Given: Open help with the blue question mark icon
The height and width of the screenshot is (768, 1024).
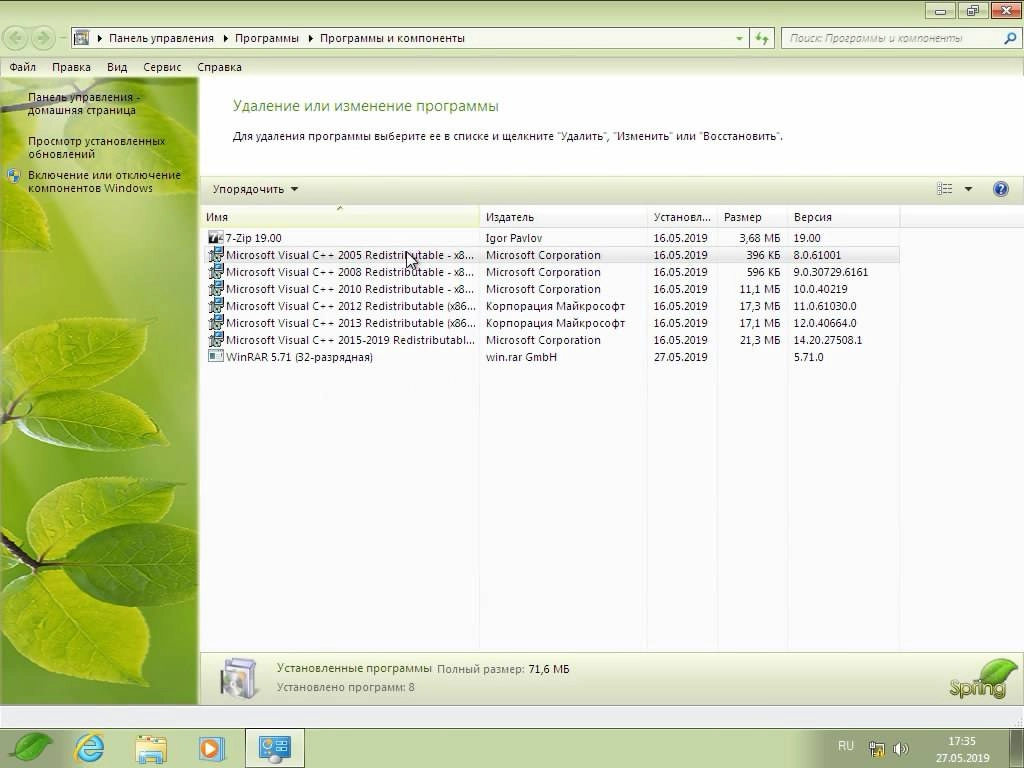Looking at the screenshot, I should coord(1000,189).
